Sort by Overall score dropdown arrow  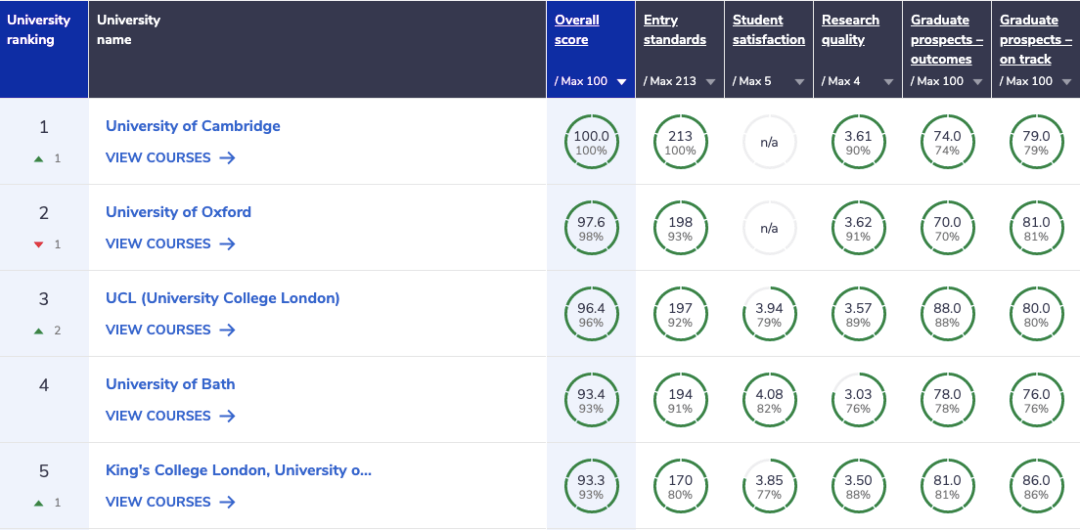(622, 81)
